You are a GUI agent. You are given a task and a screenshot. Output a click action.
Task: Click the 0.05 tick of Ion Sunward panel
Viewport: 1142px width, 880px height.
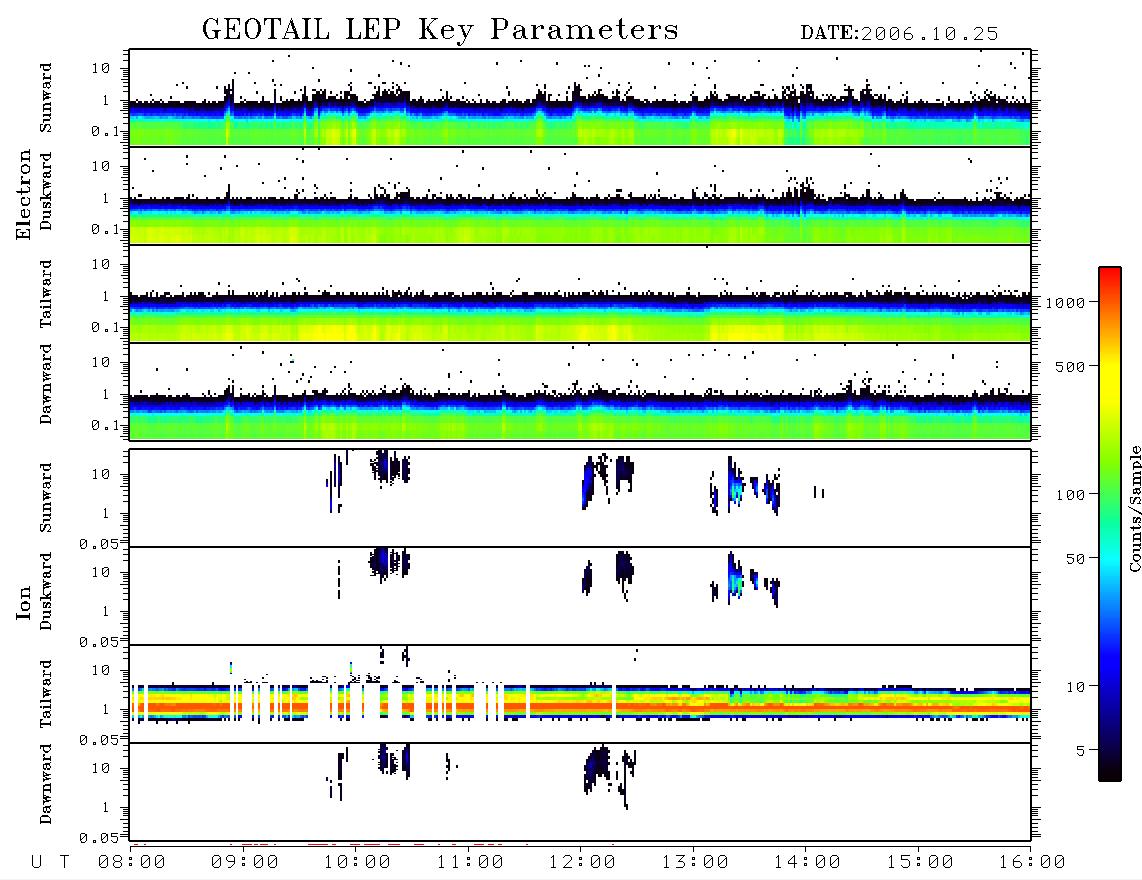98,543
